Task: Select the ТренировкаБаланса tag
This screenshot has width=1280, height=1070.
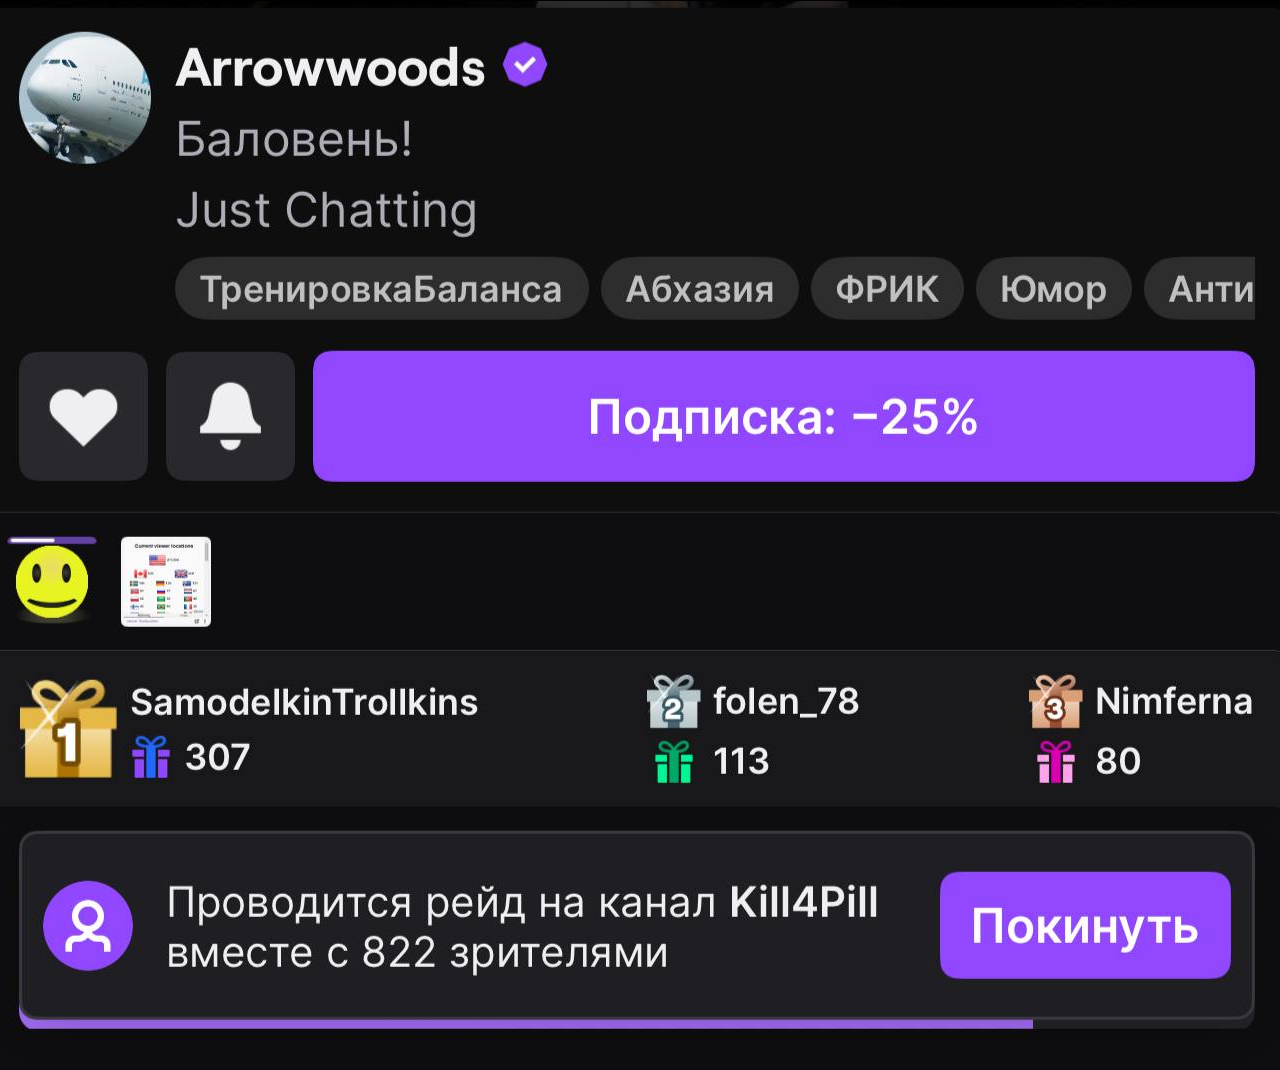Action: point(381,289)
